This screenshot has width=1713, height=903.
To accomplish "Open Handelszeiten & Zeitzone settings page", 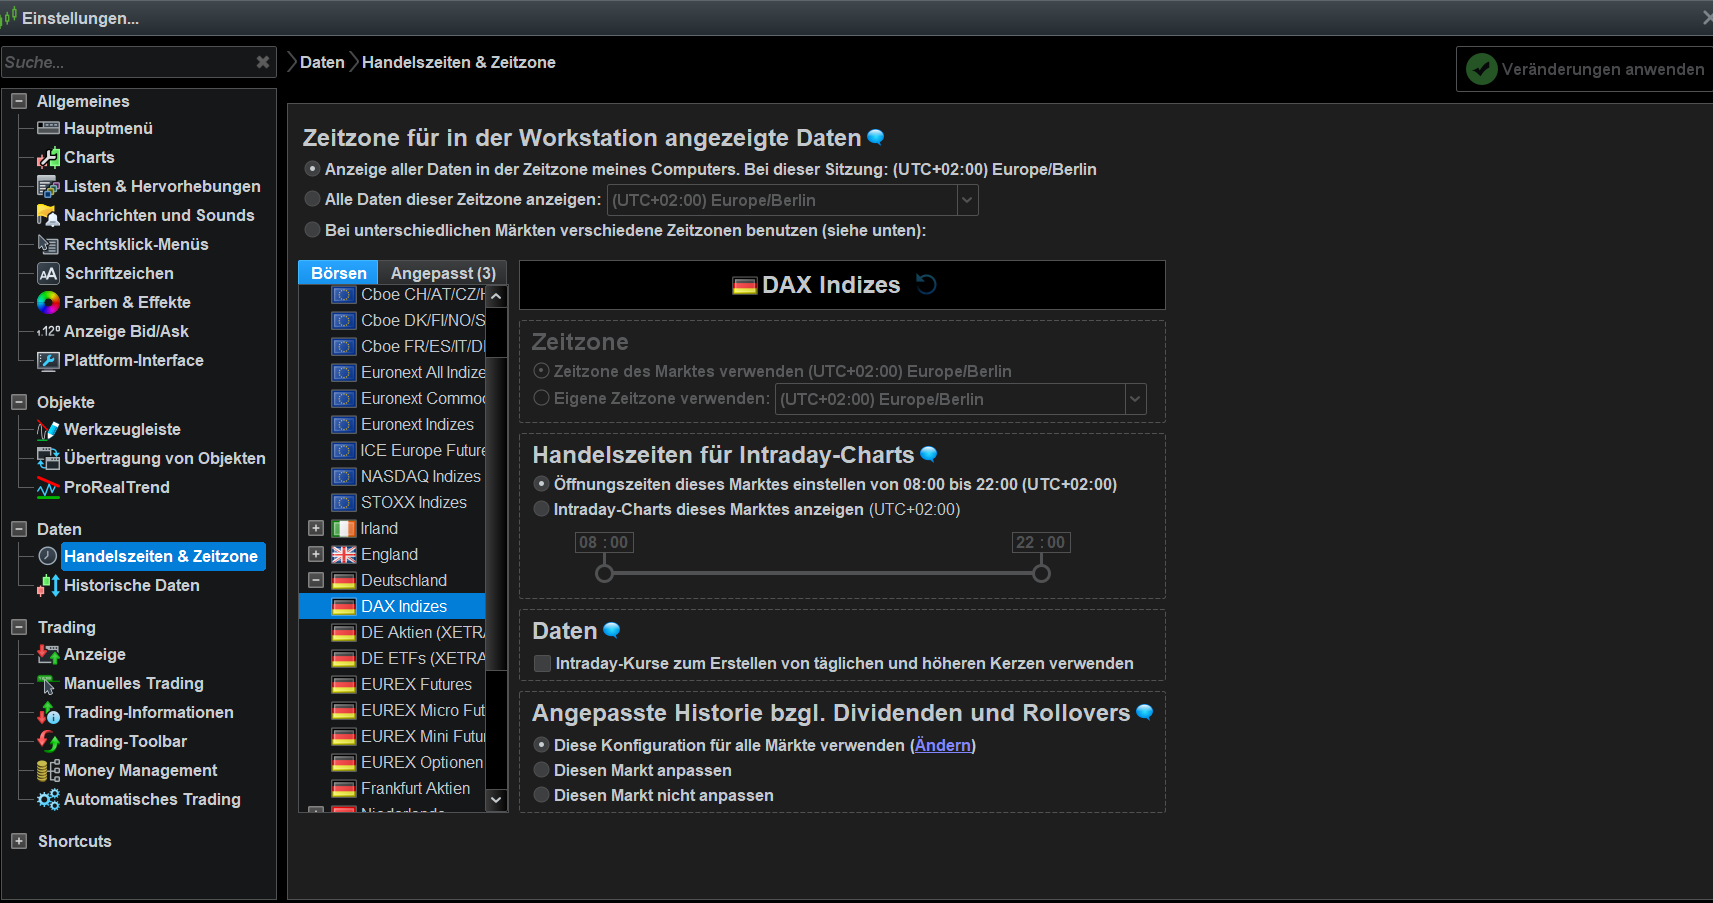I will 161,556.
